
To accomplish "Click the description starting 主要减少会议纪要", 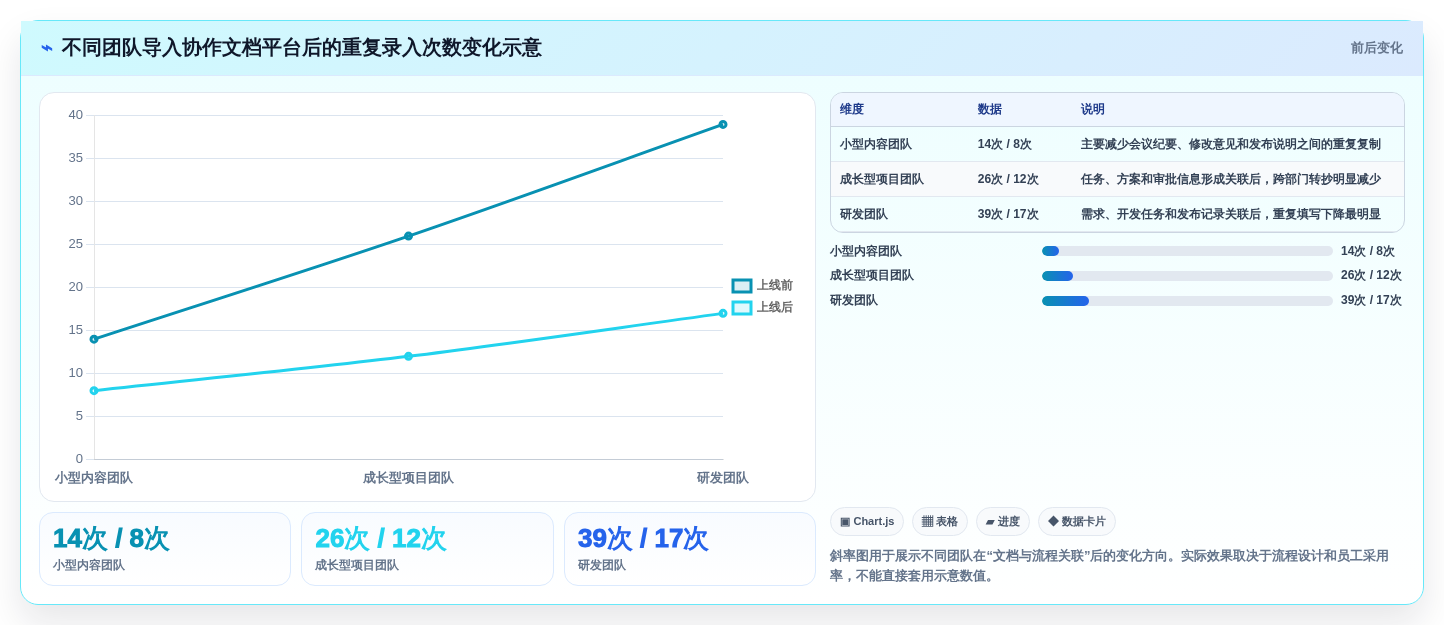I will pos(1231,145).
